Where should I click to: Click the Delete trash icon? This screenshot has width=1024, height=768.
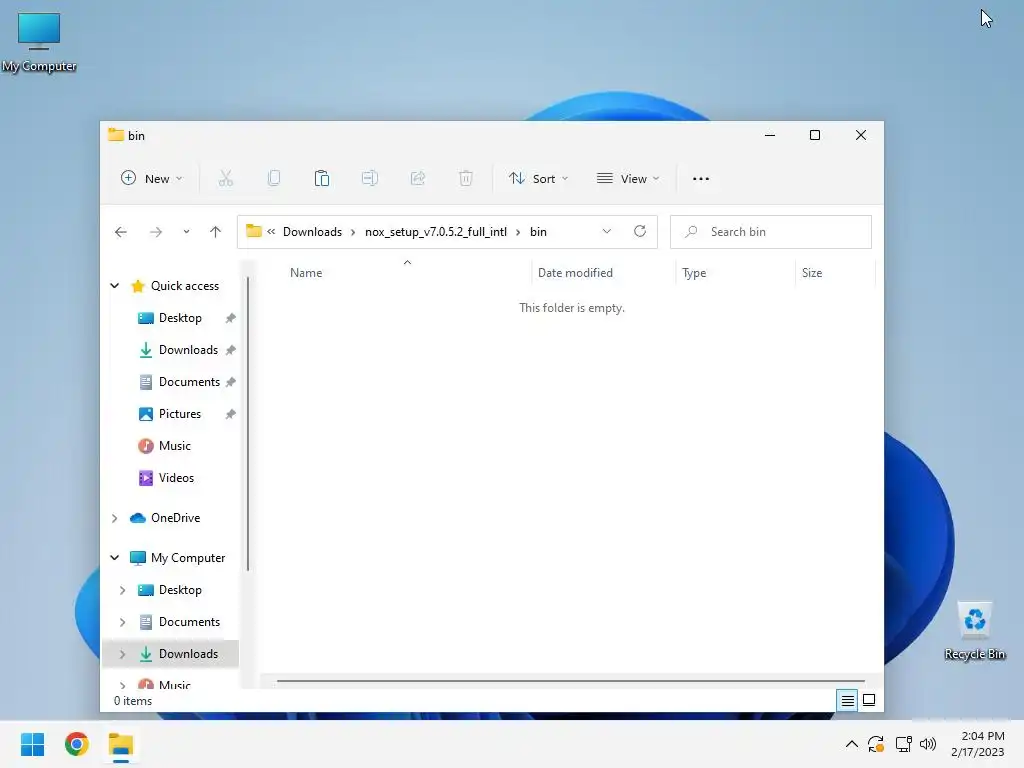[466, 178]
